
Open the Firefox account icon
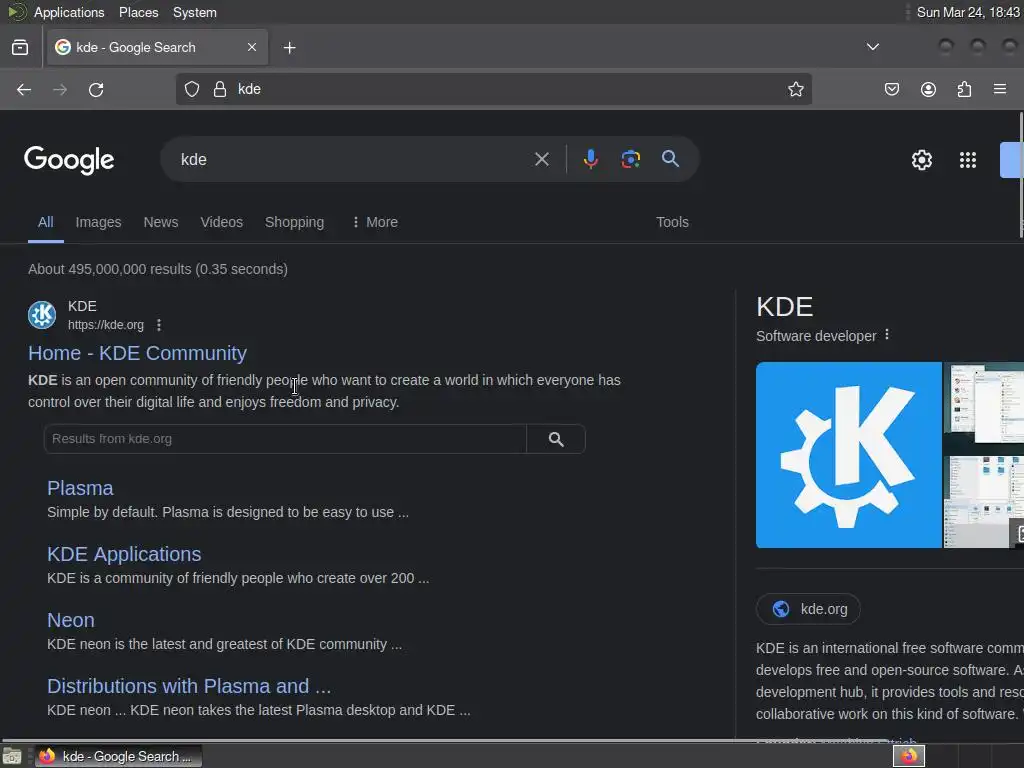click(x=928, y=89)
